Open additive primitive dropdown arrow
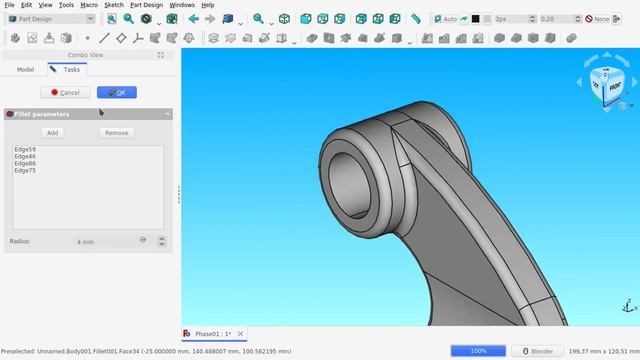The height and width of the screenshot is (360, 640). pos(294,42)
